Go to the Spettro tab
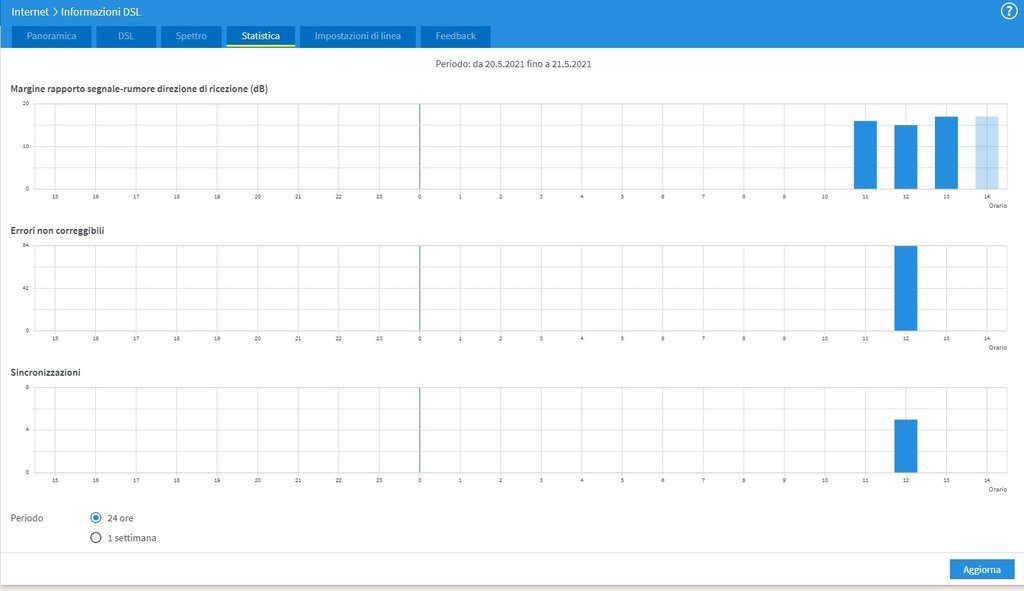Image resolution: width=1024 pixels, height=591 pixels. click(191, 36)
